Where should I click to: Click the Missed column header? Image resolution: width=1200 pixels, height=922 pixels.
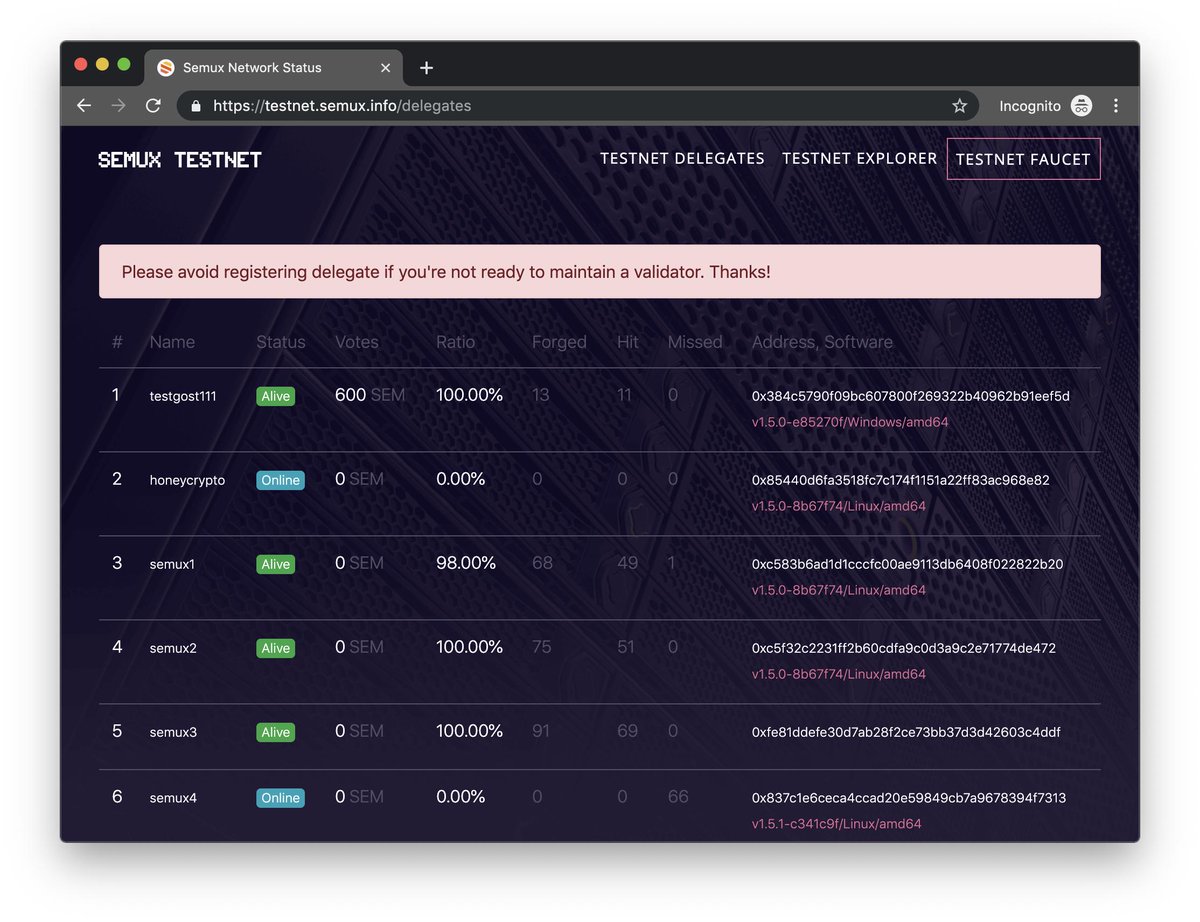coord(695,342)
